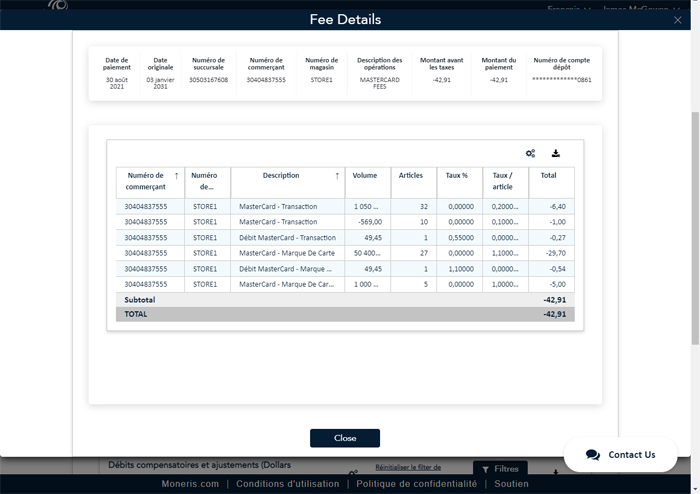
Task: Open table column settings gear icon
Action: point(530,154)
